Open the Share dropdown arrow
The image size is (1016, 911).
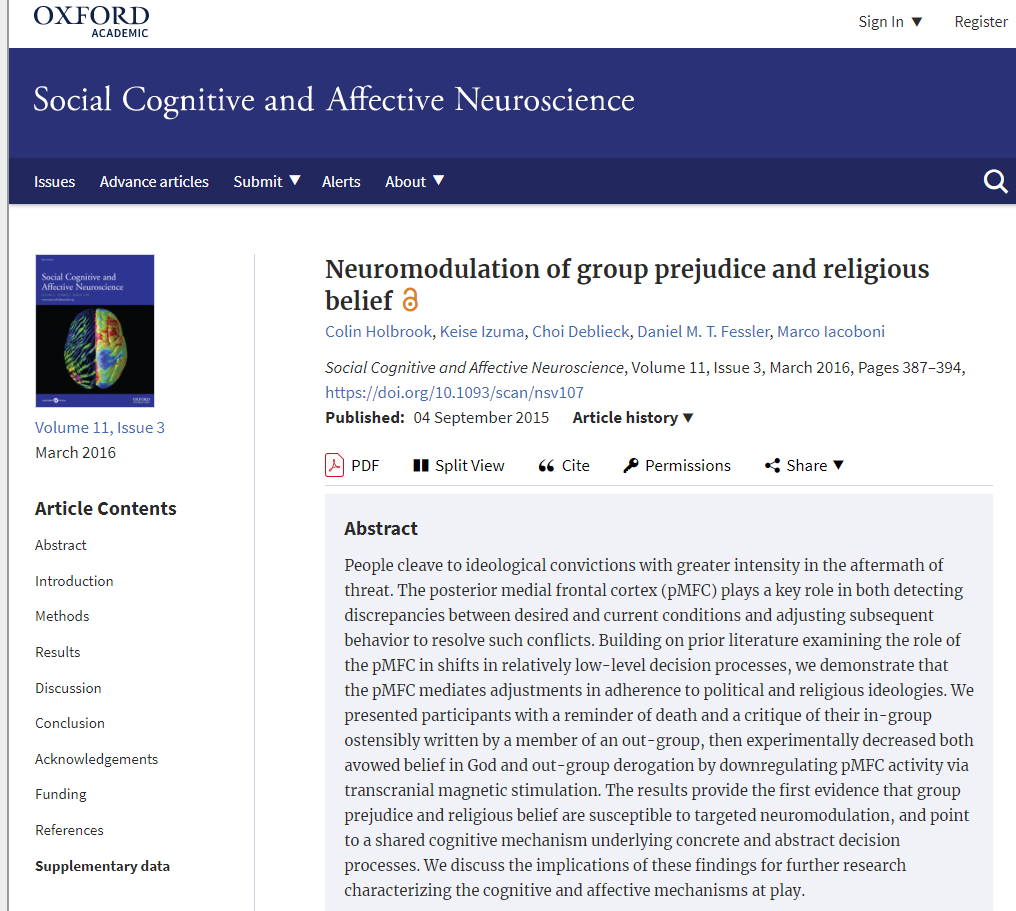tap(838, 465)
